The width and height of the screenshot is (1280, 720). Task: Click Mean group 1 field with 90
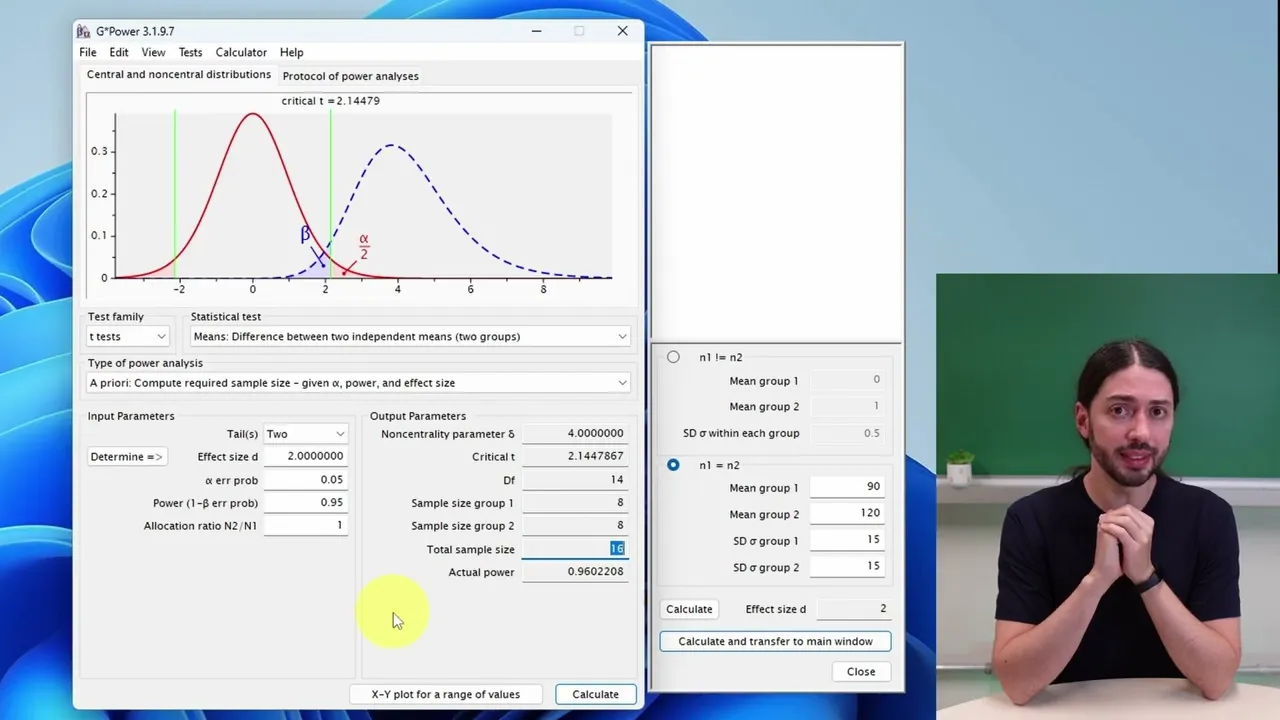coord(847,486)
